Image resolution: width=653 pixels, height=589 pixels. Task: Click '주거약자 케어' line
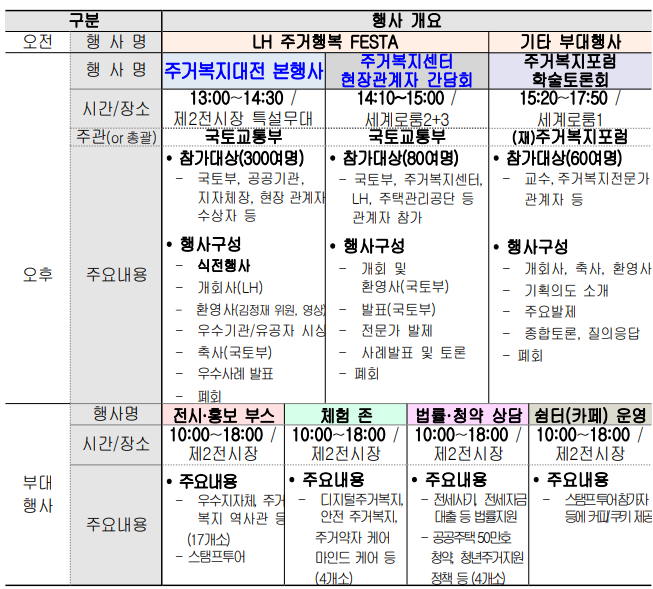(x=352, y=537)
